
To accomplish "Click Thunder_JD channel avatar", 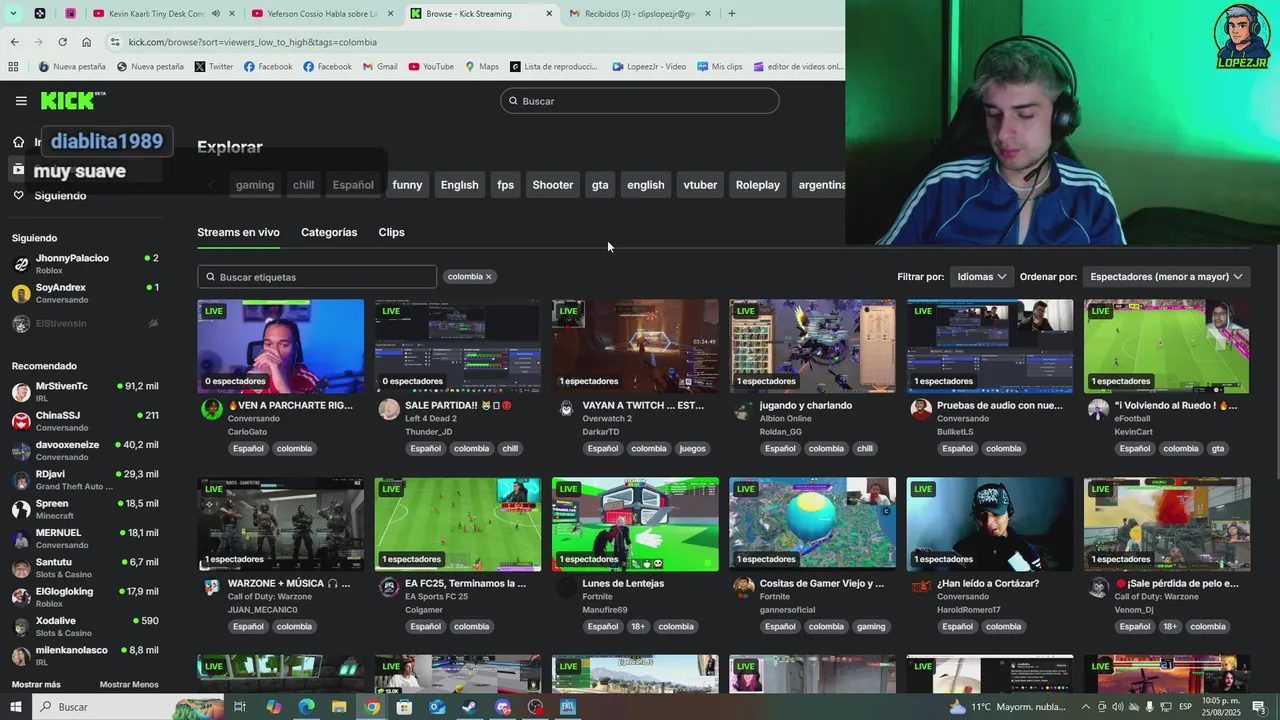I will [x=388, y=409].
